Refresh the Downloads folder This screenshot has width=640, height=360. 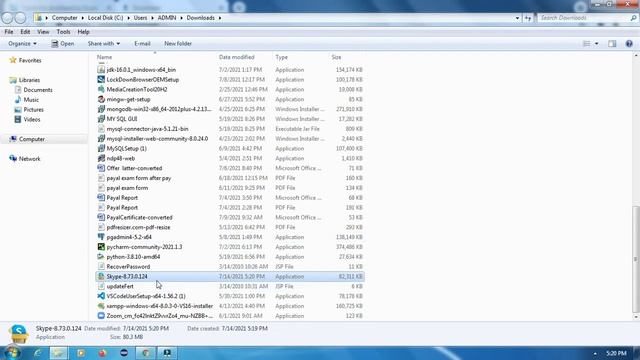[x=528, y=18]
